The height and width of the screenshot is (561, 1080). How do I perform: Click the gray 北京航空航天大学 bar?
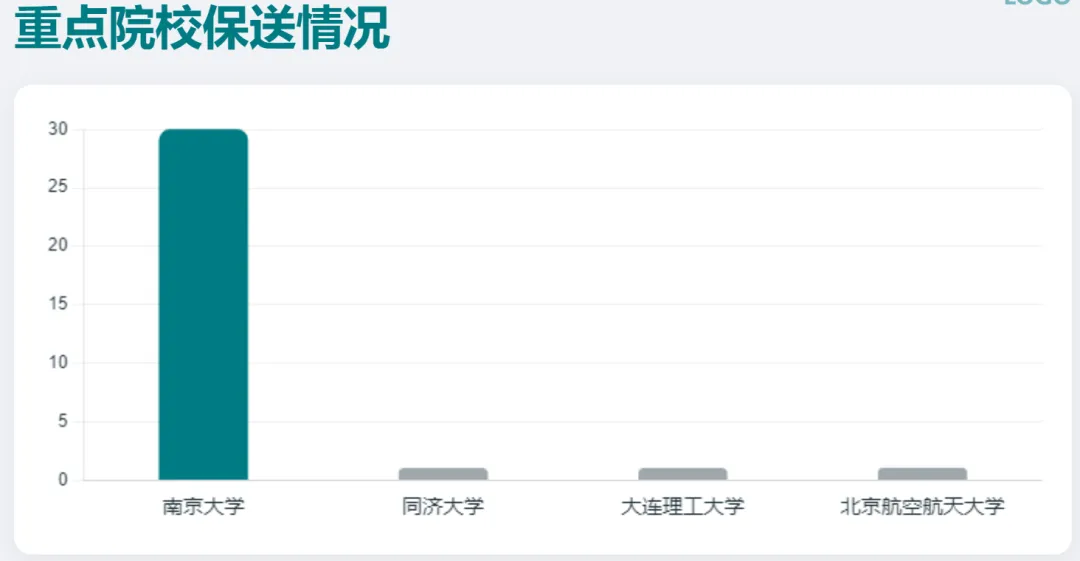click(x=922, y=473)
